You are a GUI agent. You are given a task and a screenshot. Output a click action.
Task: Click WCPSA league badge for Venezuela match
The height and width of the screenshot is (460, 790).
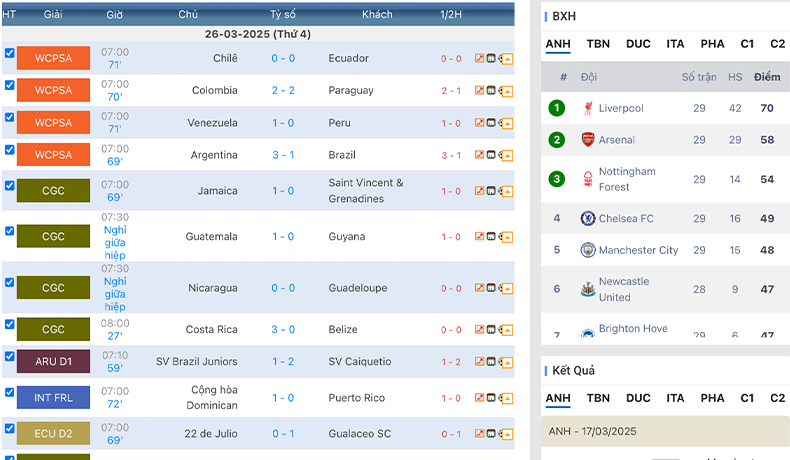coord(53,122)
